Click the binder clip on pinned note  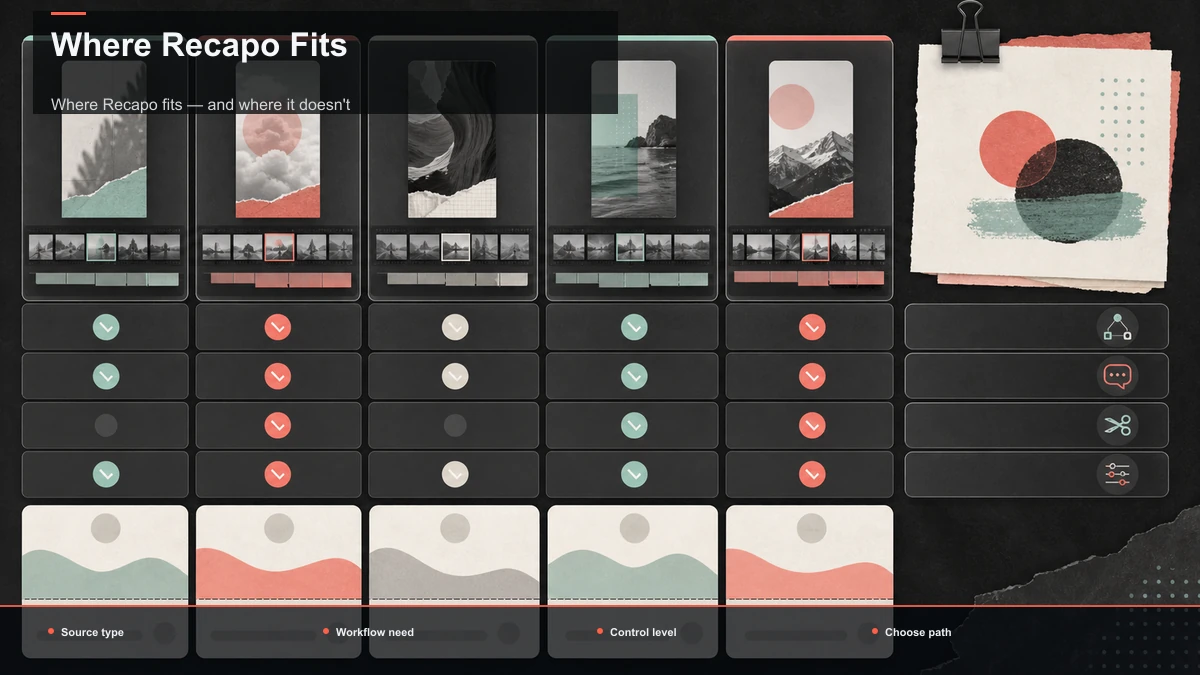[x=970, y=34]
